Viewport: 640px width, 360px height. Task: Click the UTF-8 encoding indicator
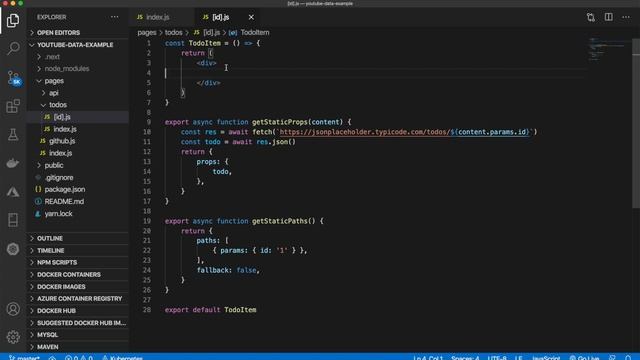pyautogui.click(x=497, y=358)
